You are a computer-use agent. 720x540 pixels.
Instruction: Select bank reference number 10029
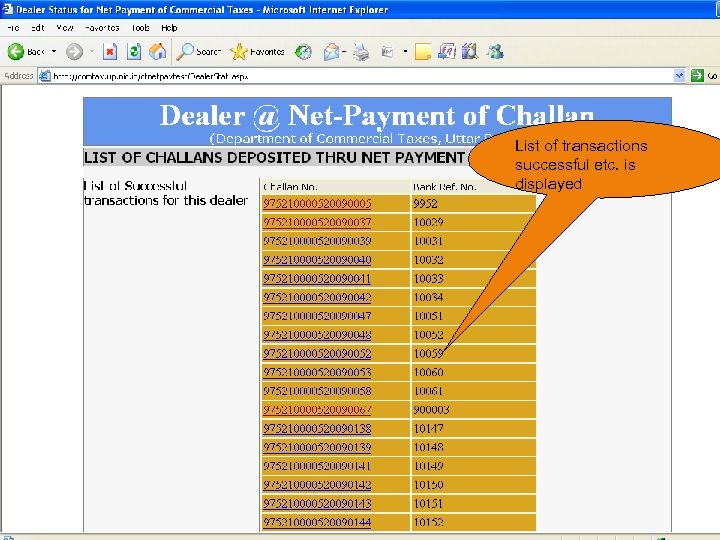[x=428, y=222]
